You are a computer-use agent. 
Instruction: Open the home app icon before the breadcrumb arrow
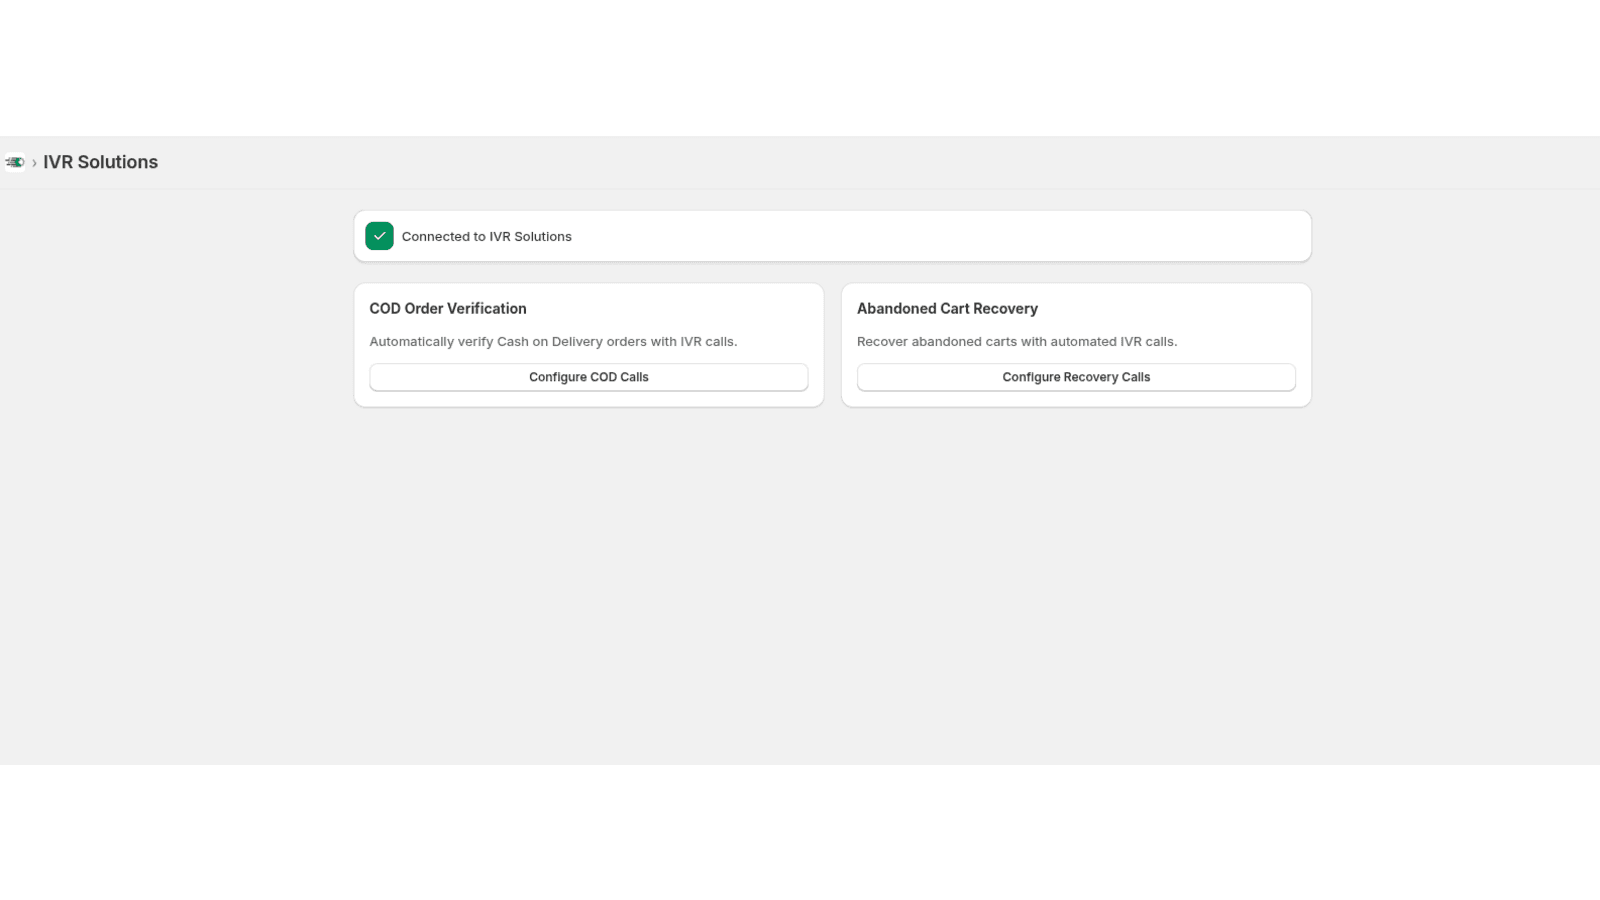(15, 162)
